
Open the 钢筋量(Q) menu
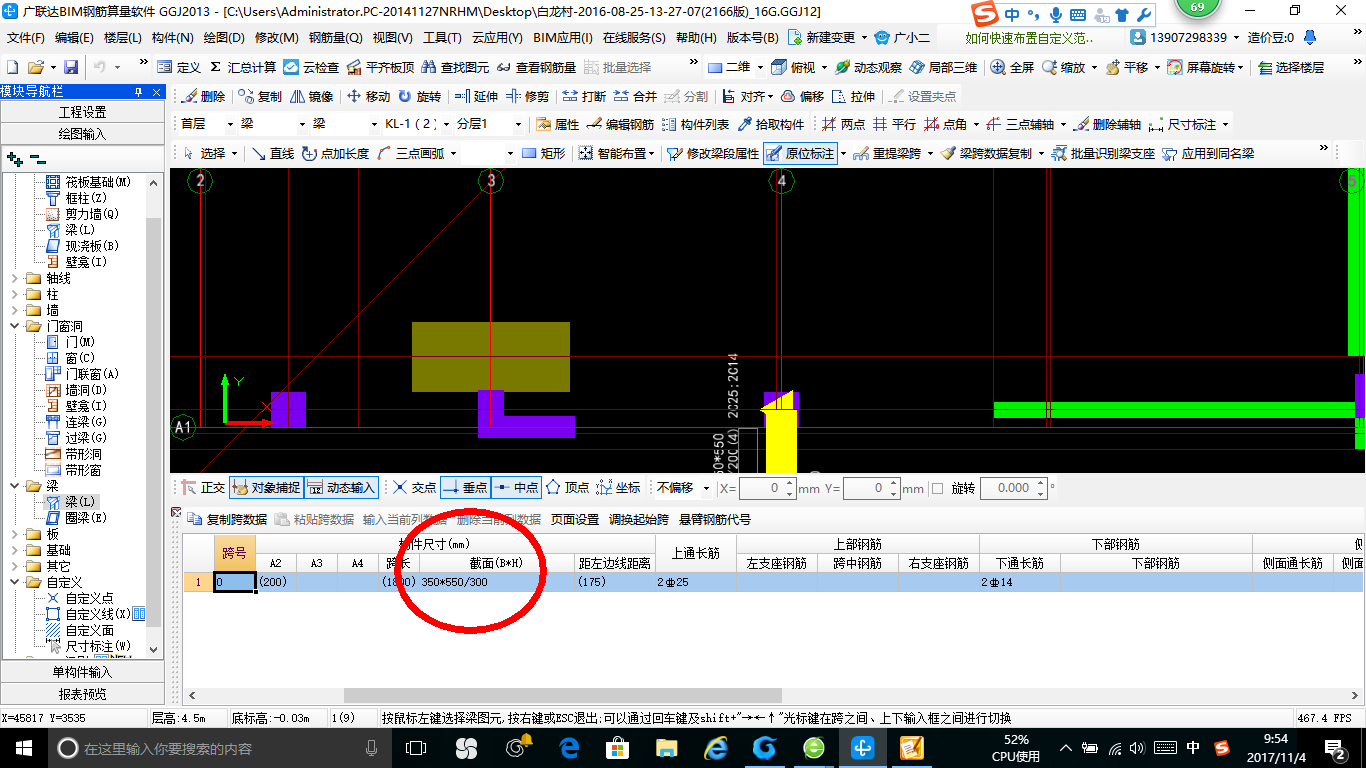[x=336, y=37]
